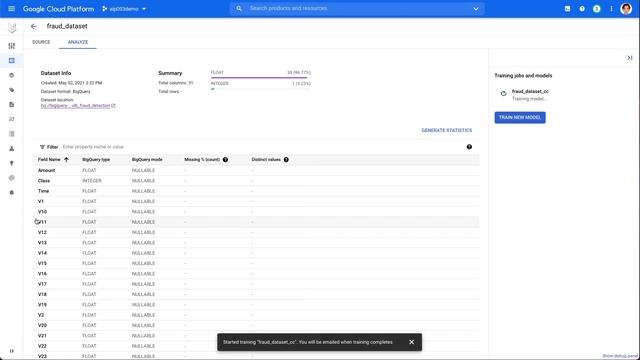Open Models lightbulb icon in sidebar
640x360 pixels.
pyautogui.click(x=12, y=163)
